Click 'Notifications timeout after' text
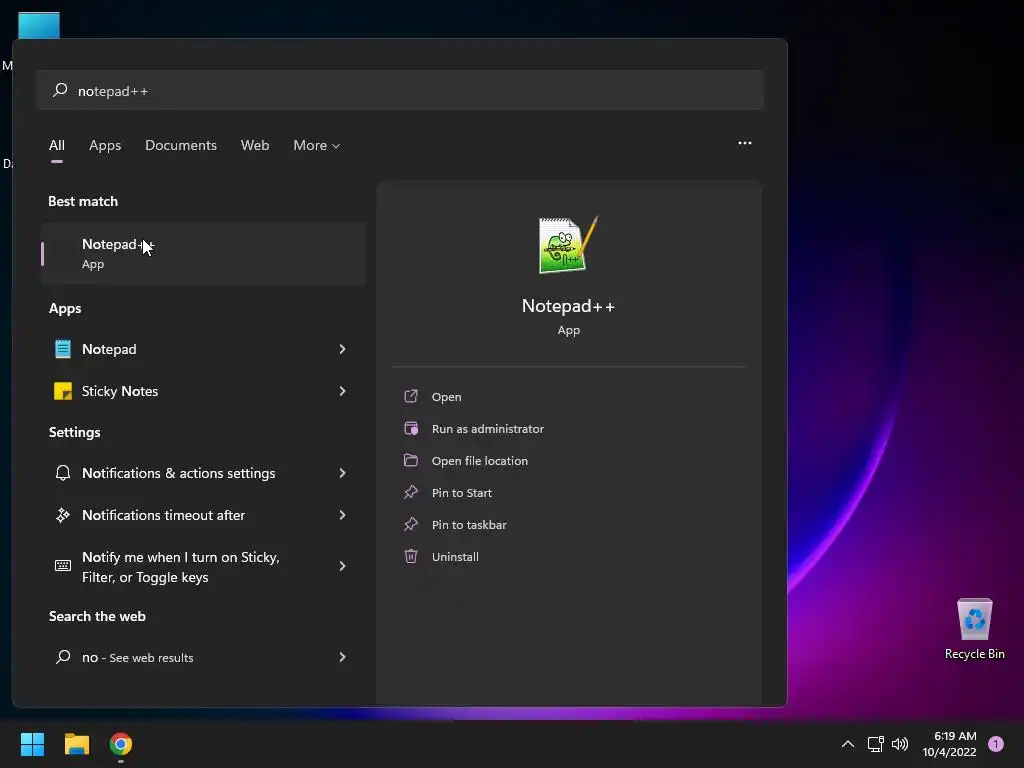 [x=163, y=515]
